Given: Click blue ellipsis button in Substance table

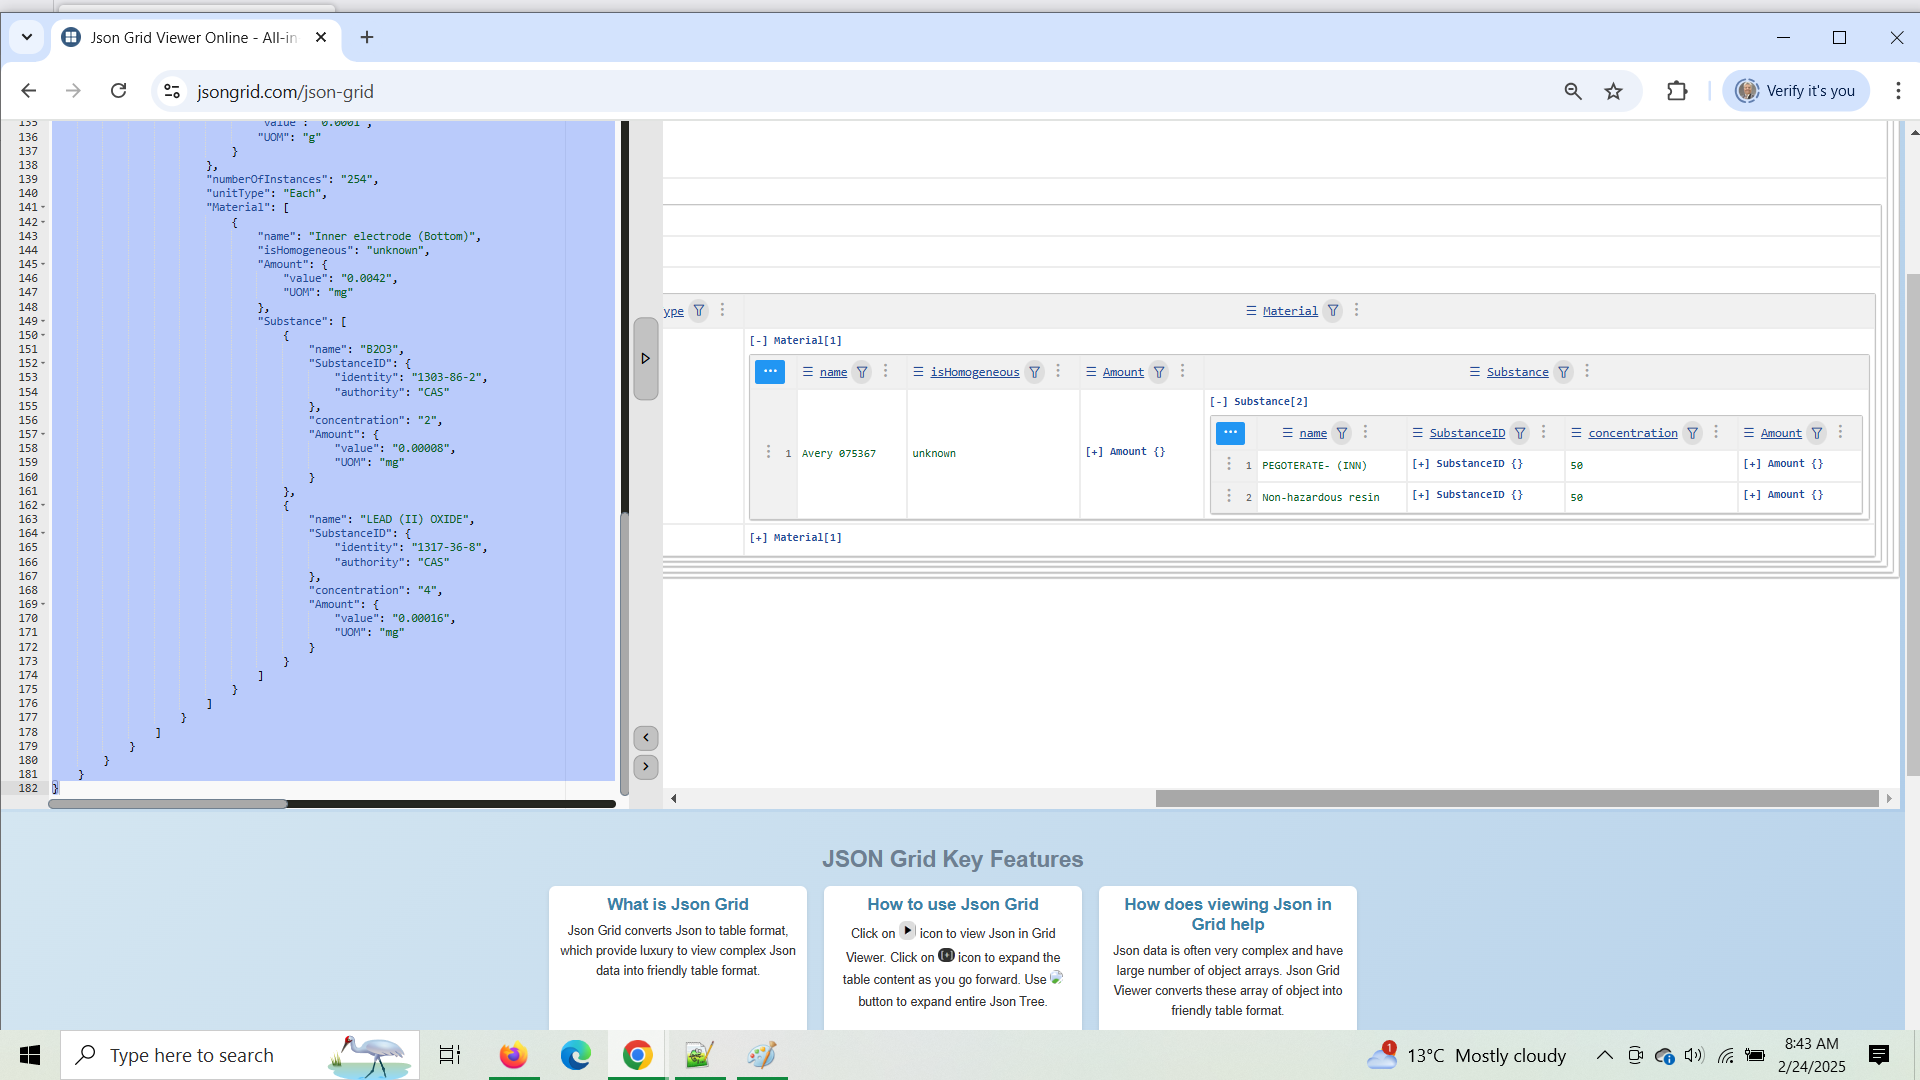Looking at the screenshot, I should pyautogui.click(x=1230, y=433).
